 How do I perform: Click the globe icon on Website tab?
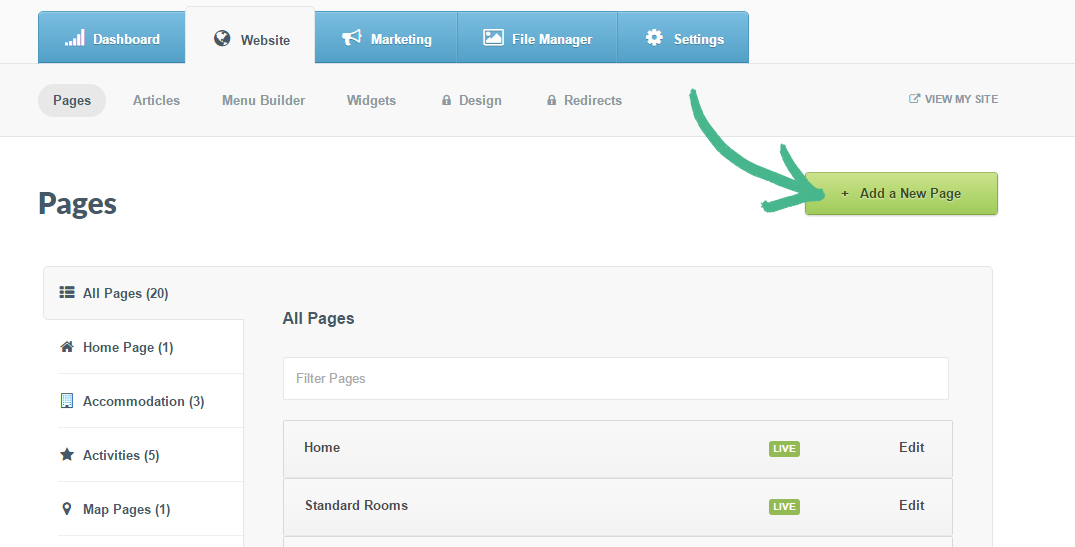222,39
